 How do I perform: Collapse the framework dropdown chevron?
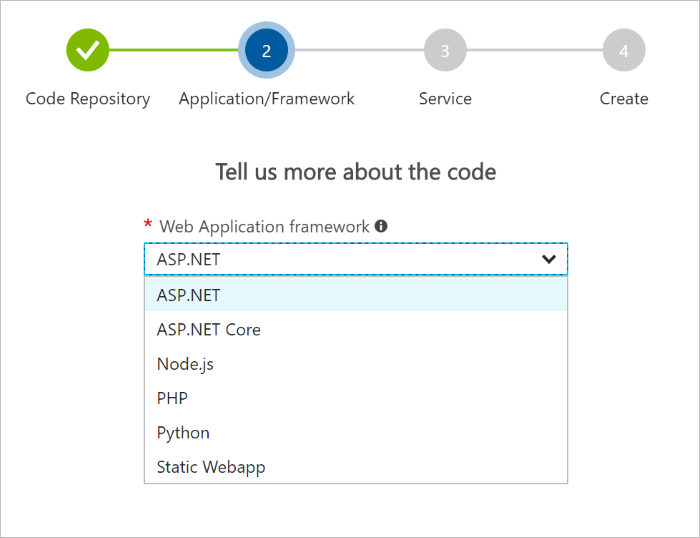[x=549, y=259]
